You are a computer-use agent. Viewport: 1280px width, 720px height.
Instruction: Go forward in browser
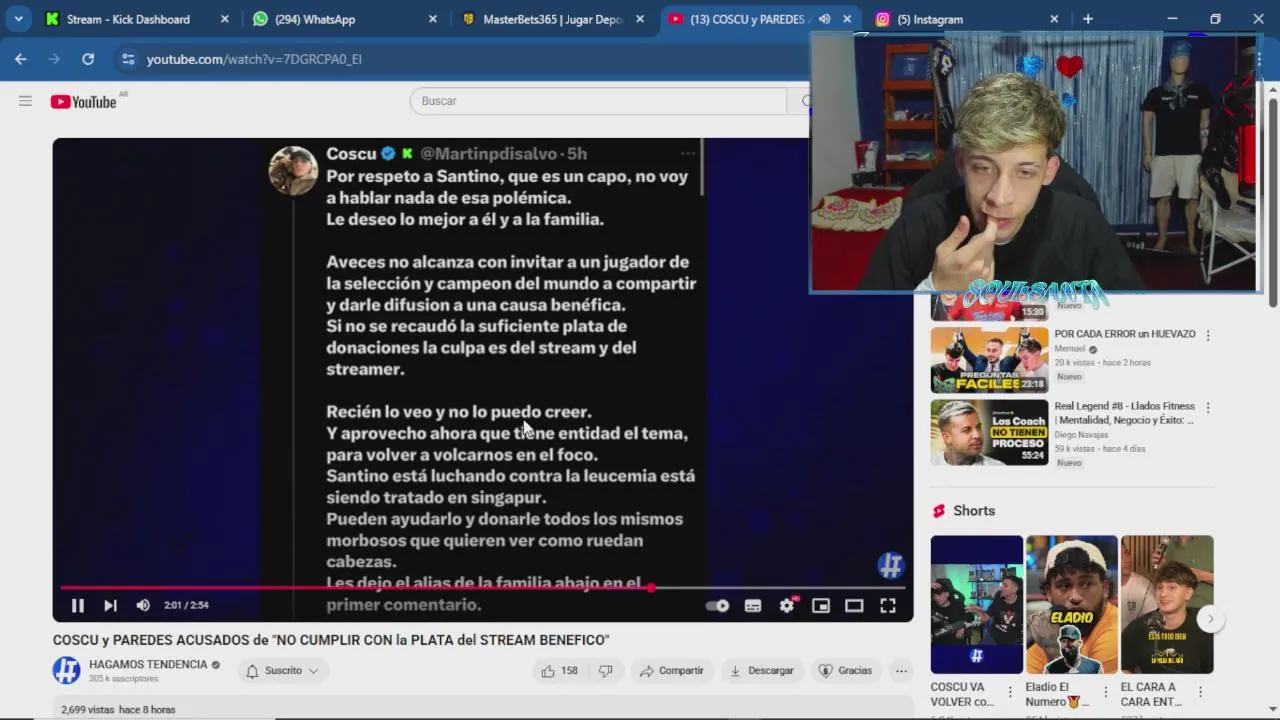[x=54, y=59]
